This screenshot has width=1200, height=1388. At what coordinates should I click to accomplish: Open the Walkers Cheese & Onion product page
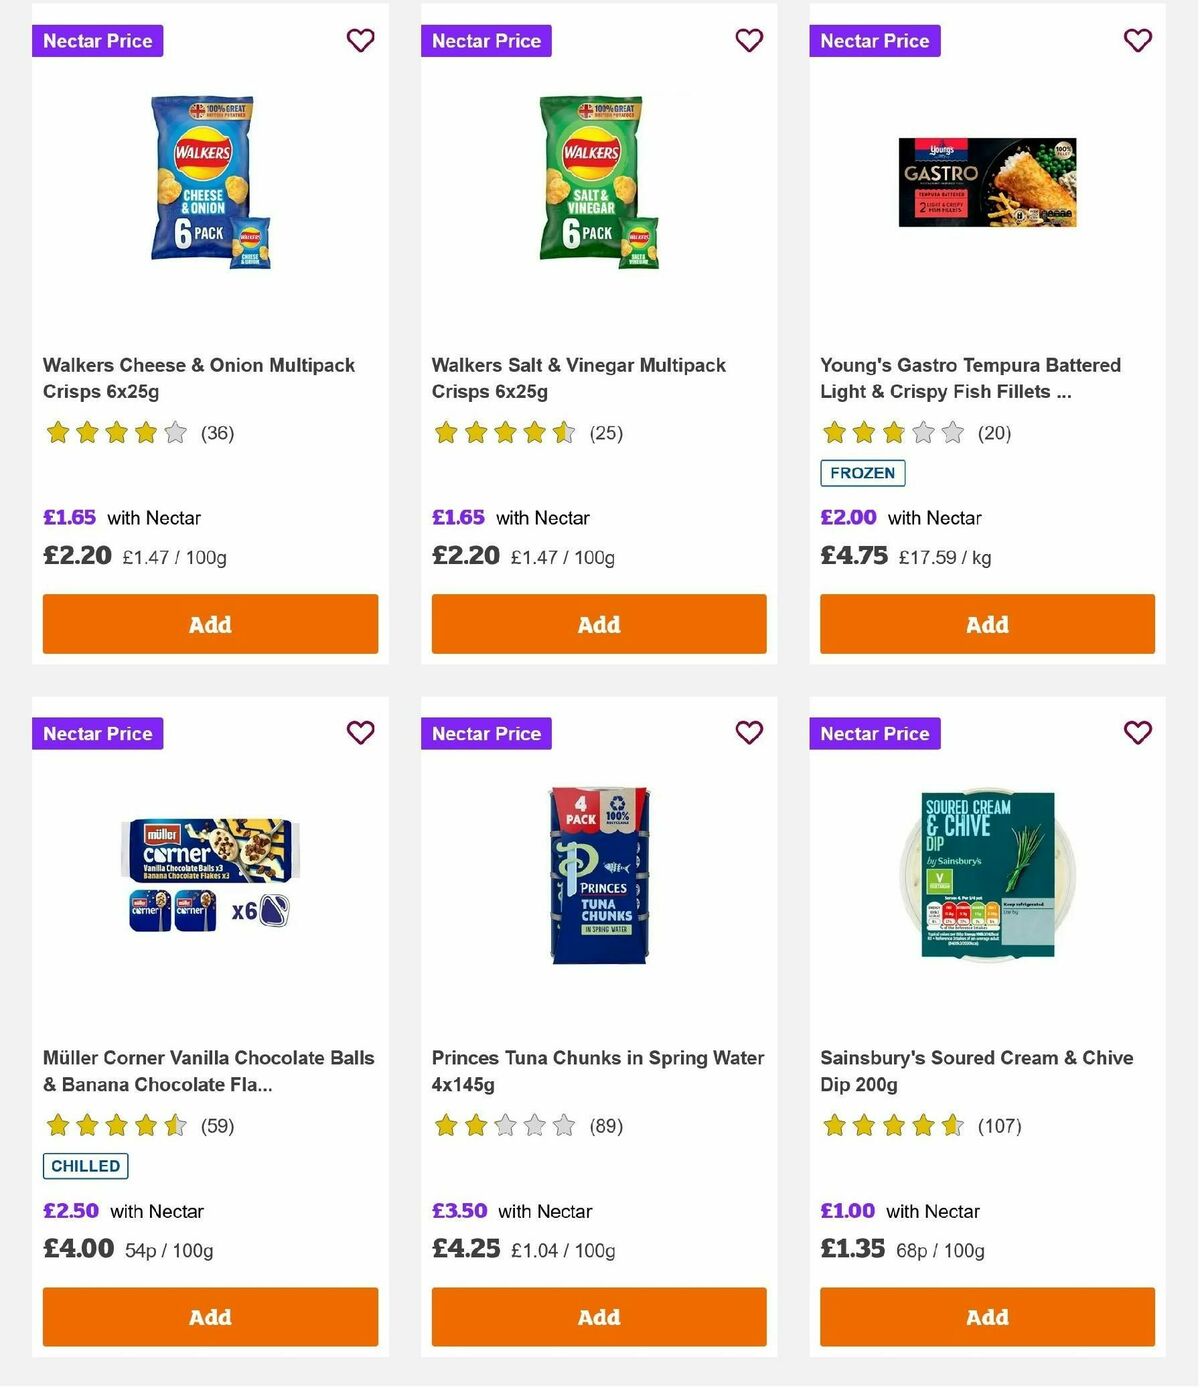[199, 378]
